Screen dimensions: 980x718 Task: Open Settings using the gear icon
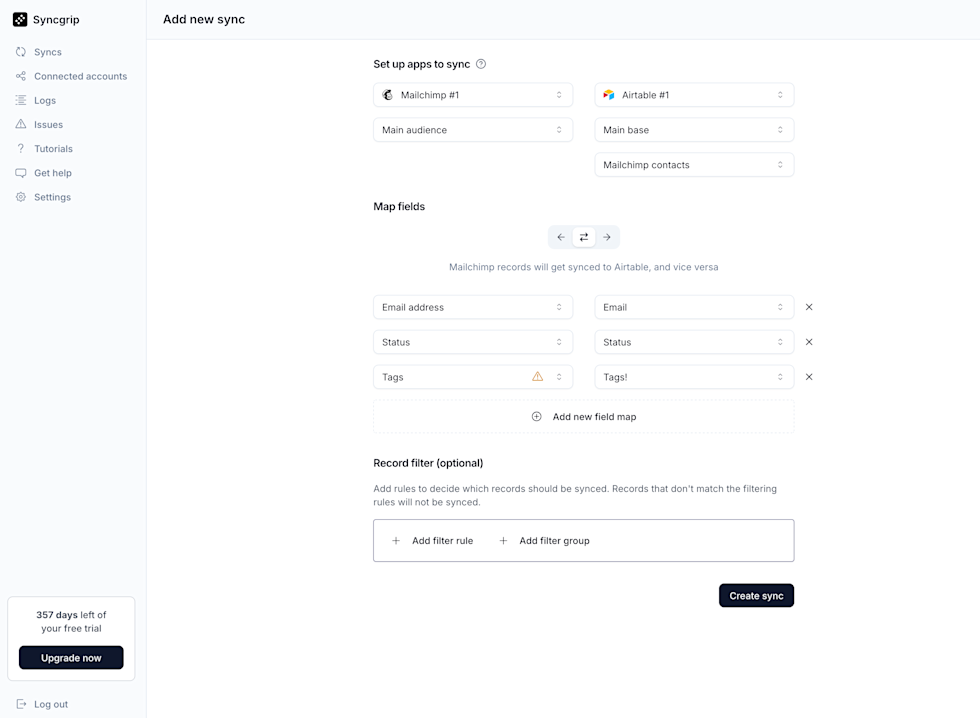coord(21,197)
